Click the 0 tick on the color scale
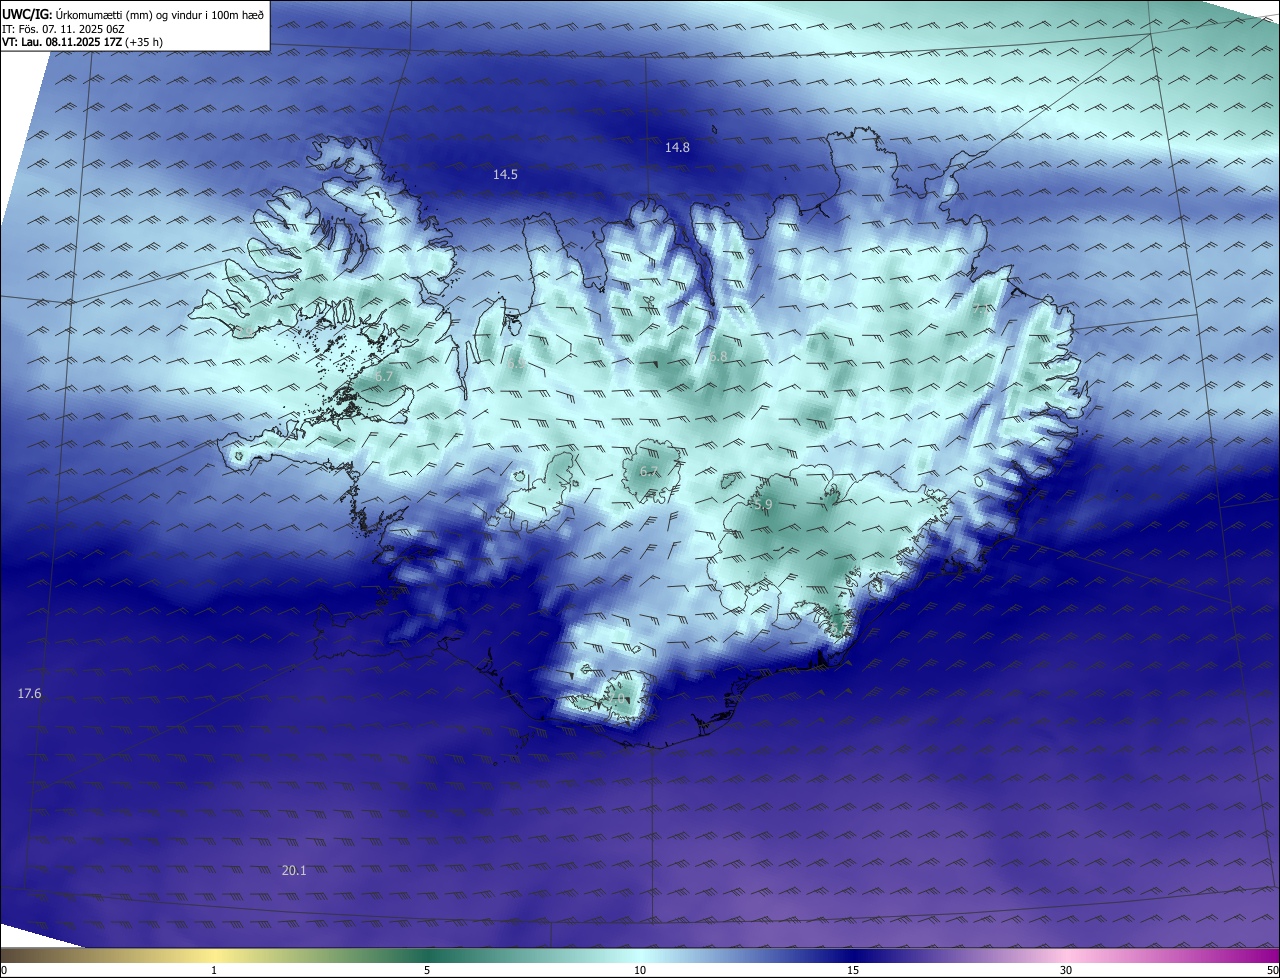 3,970
